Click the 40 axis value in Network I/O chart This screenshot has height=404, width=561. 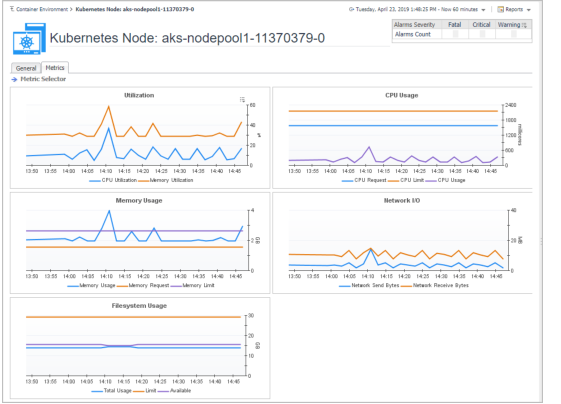[x=513, y=210]
